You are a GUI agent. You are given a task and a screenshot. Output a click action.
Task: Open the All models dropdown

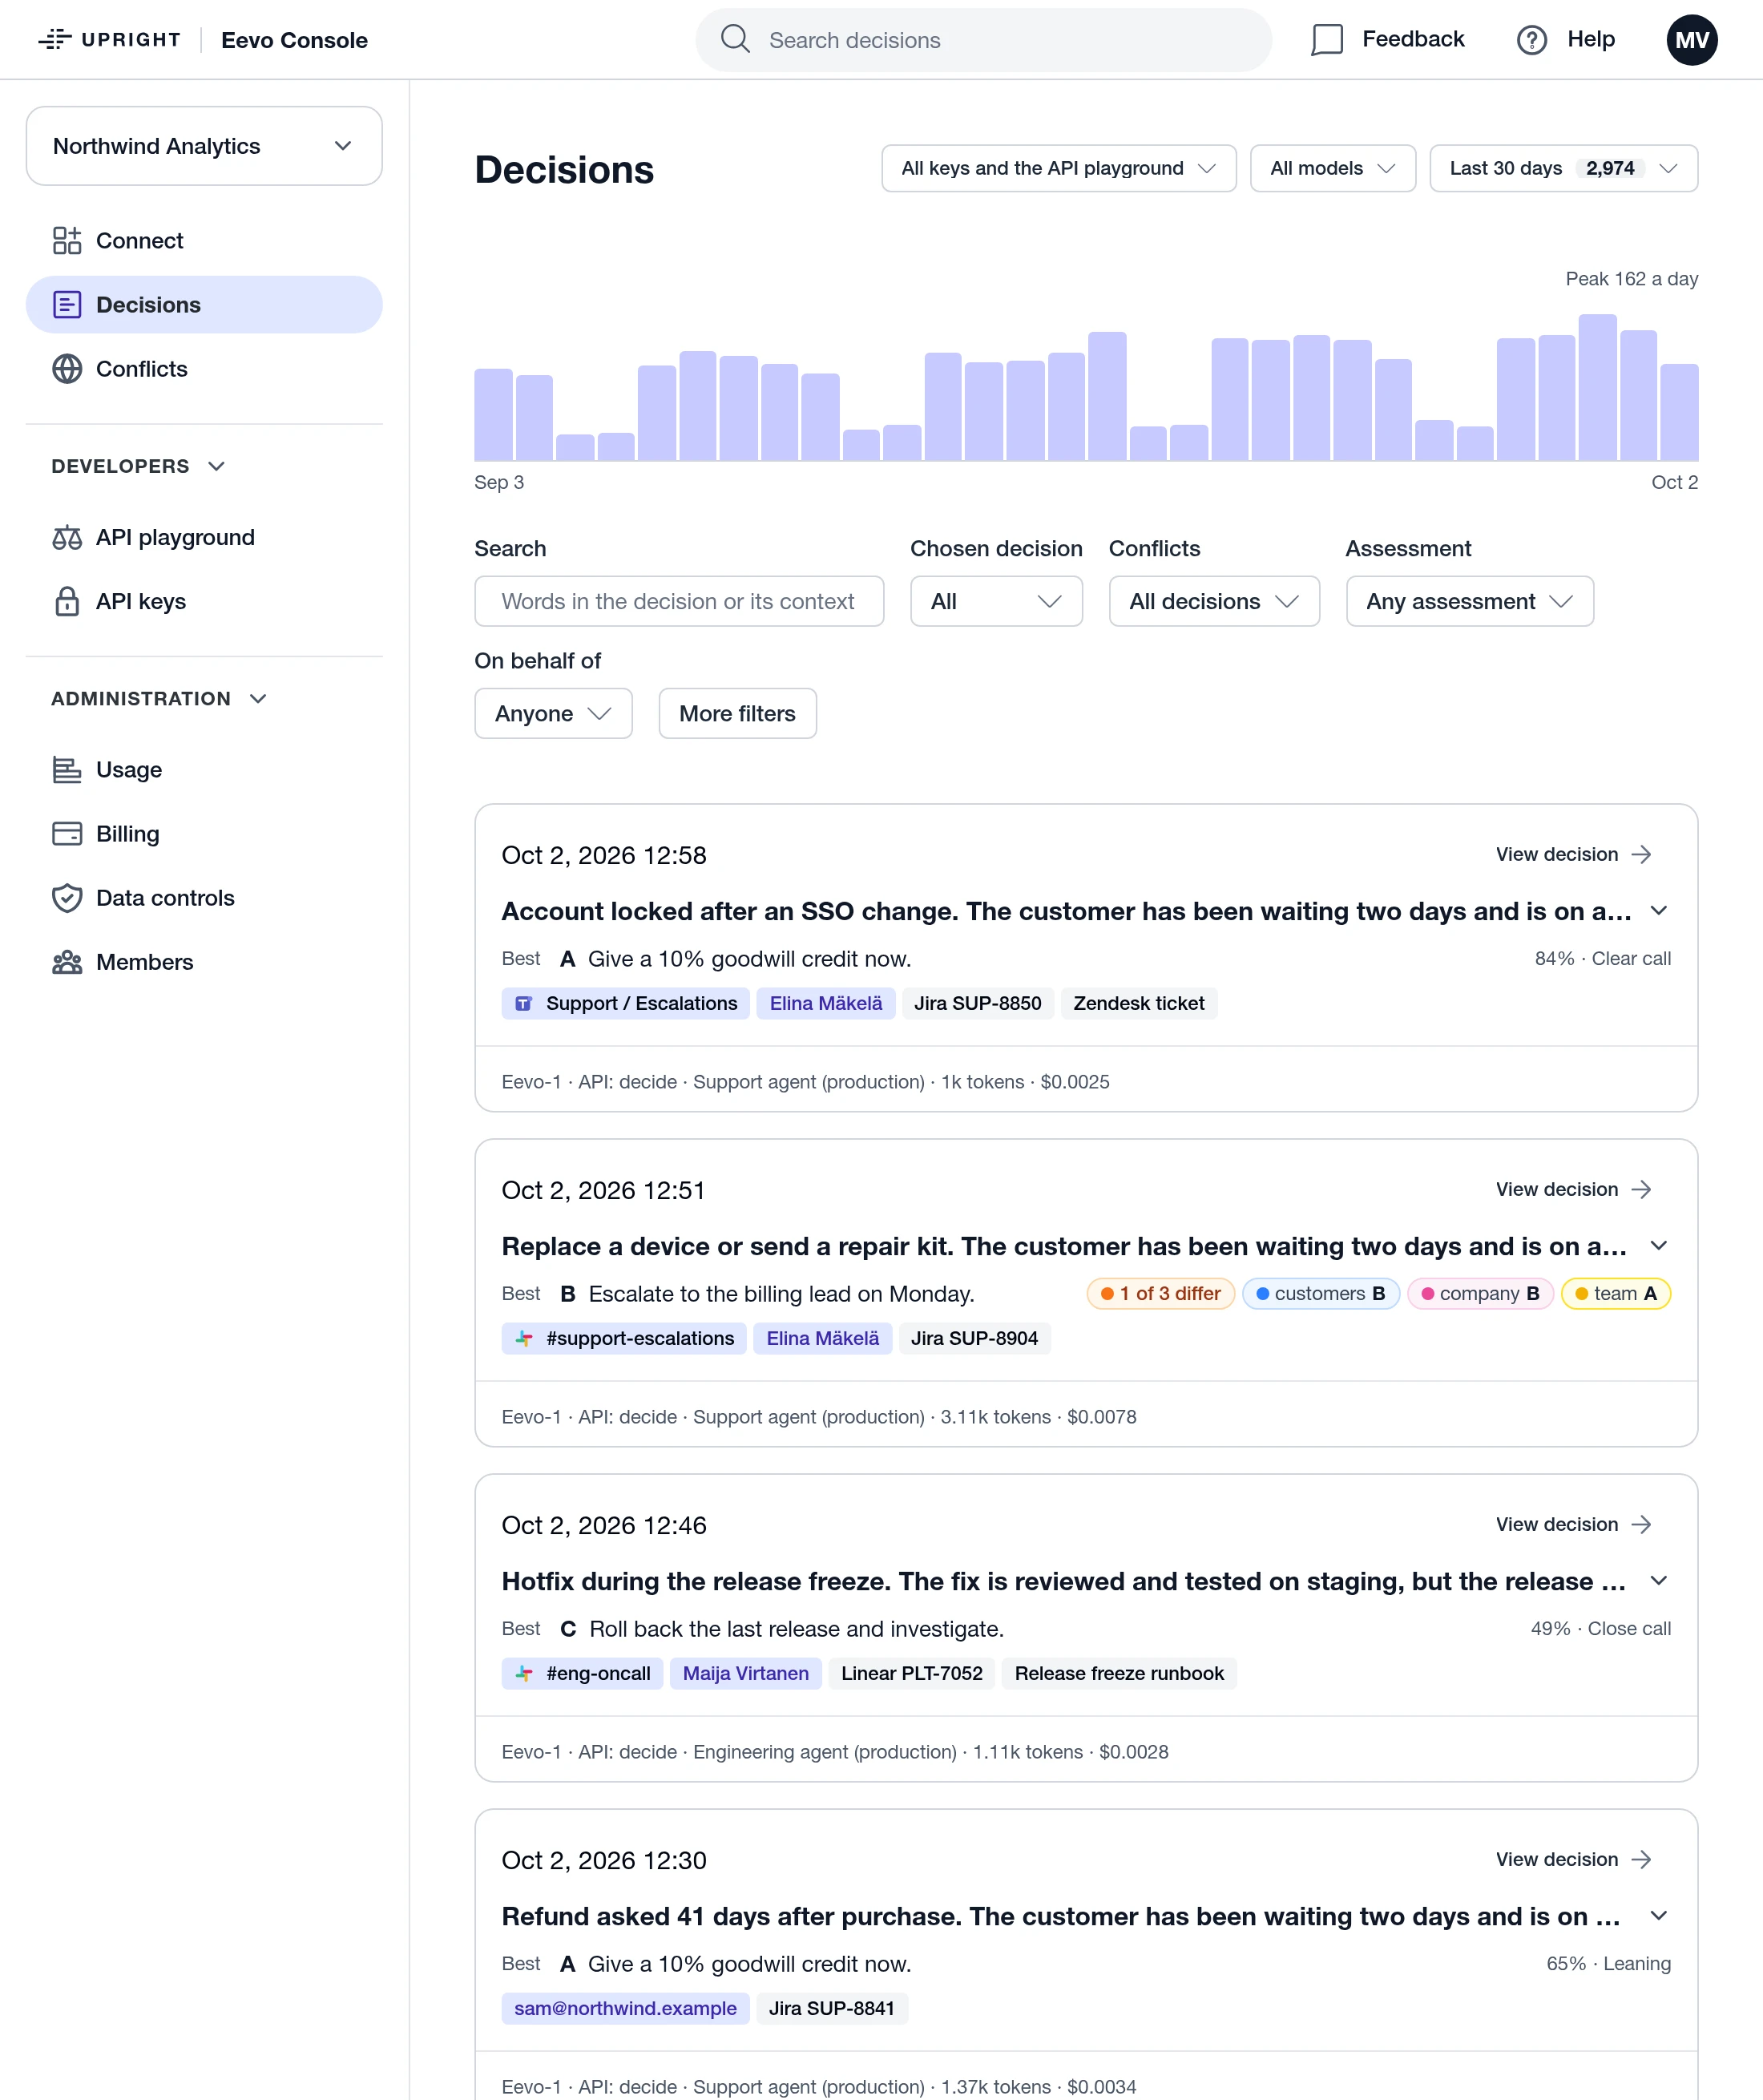coord(1332,168)
